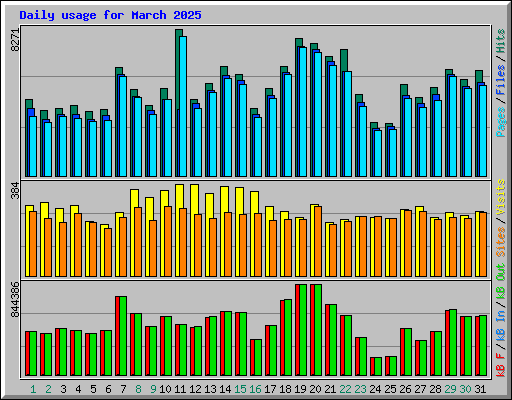Viewport: 512px width, 400px height.
Task: Select day 13 on the x-axis
Action: [210, 389]
